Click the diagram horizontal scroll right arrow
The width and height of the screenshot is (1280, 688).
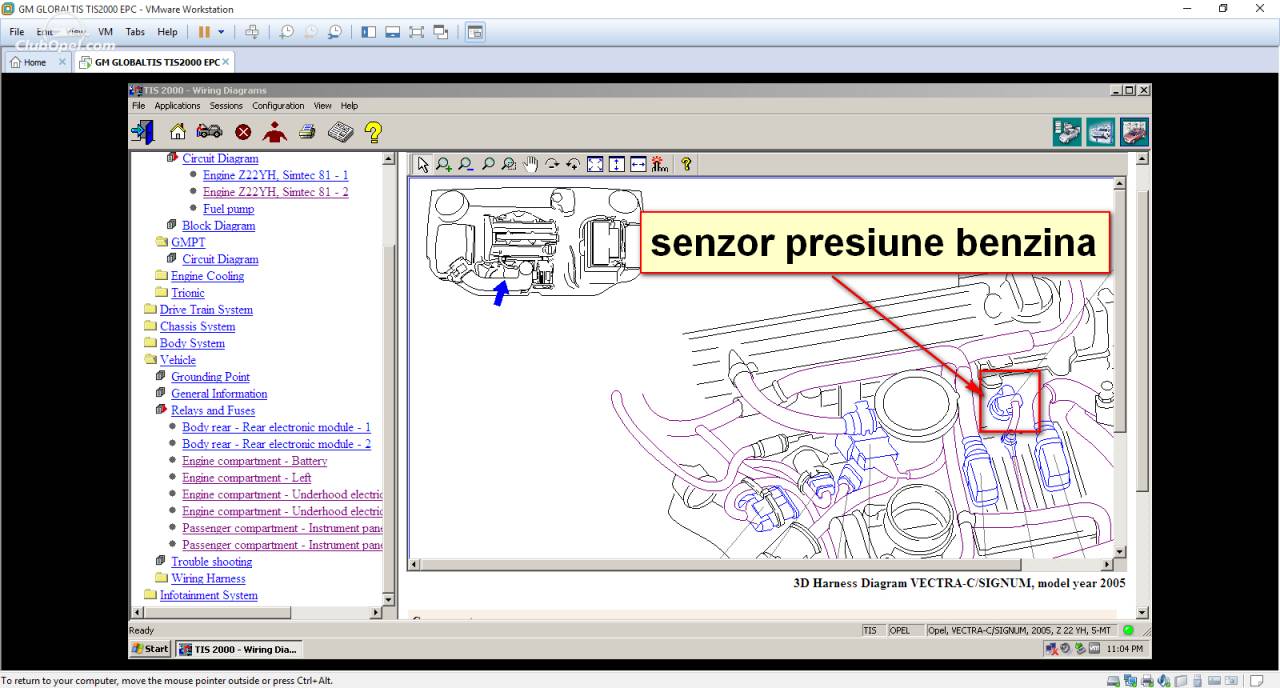pos(1106,565)
